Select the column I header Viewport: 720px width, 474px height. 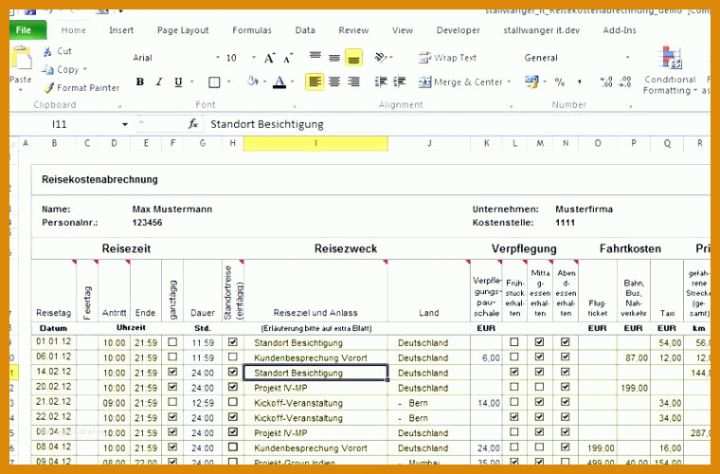[315, 143]
